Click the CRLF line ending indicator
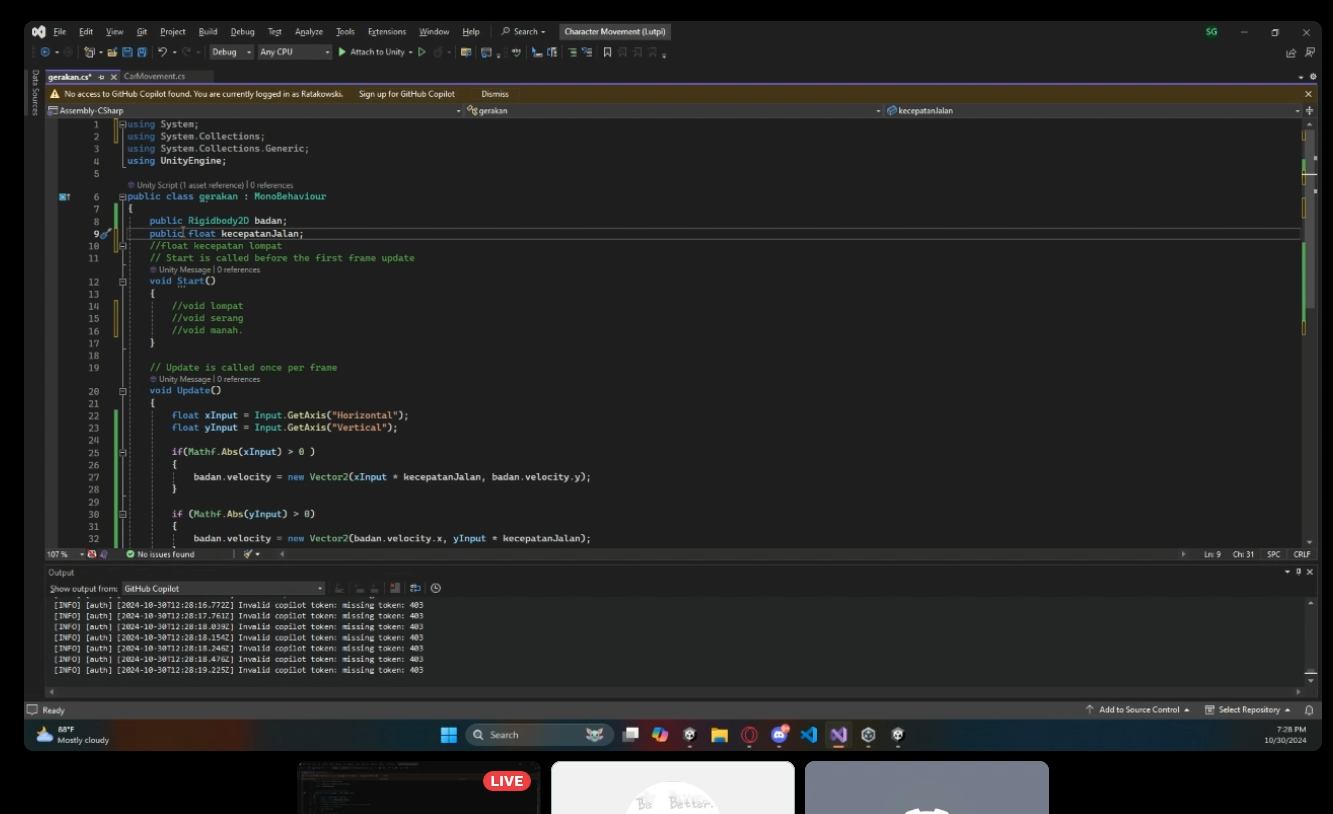This screenshot has width=1333, height=814. click(1302, 554)
